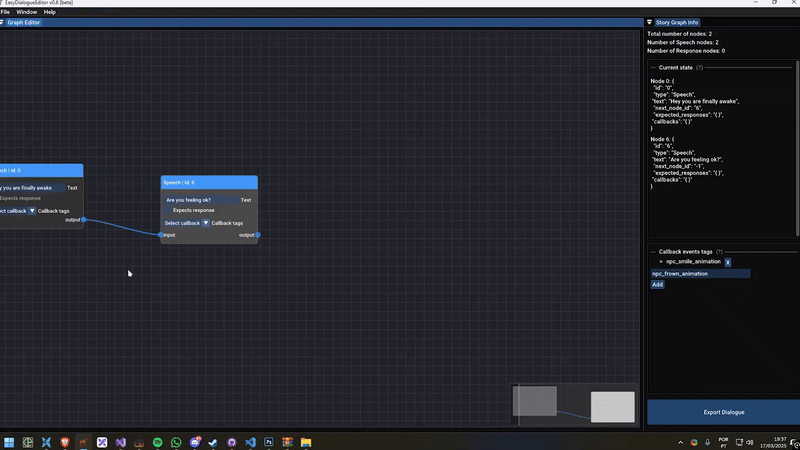This screenshot has width=800, height=450.
Task: Toggle Expects response on Speech node 6
Action: (x=168, y=211)
